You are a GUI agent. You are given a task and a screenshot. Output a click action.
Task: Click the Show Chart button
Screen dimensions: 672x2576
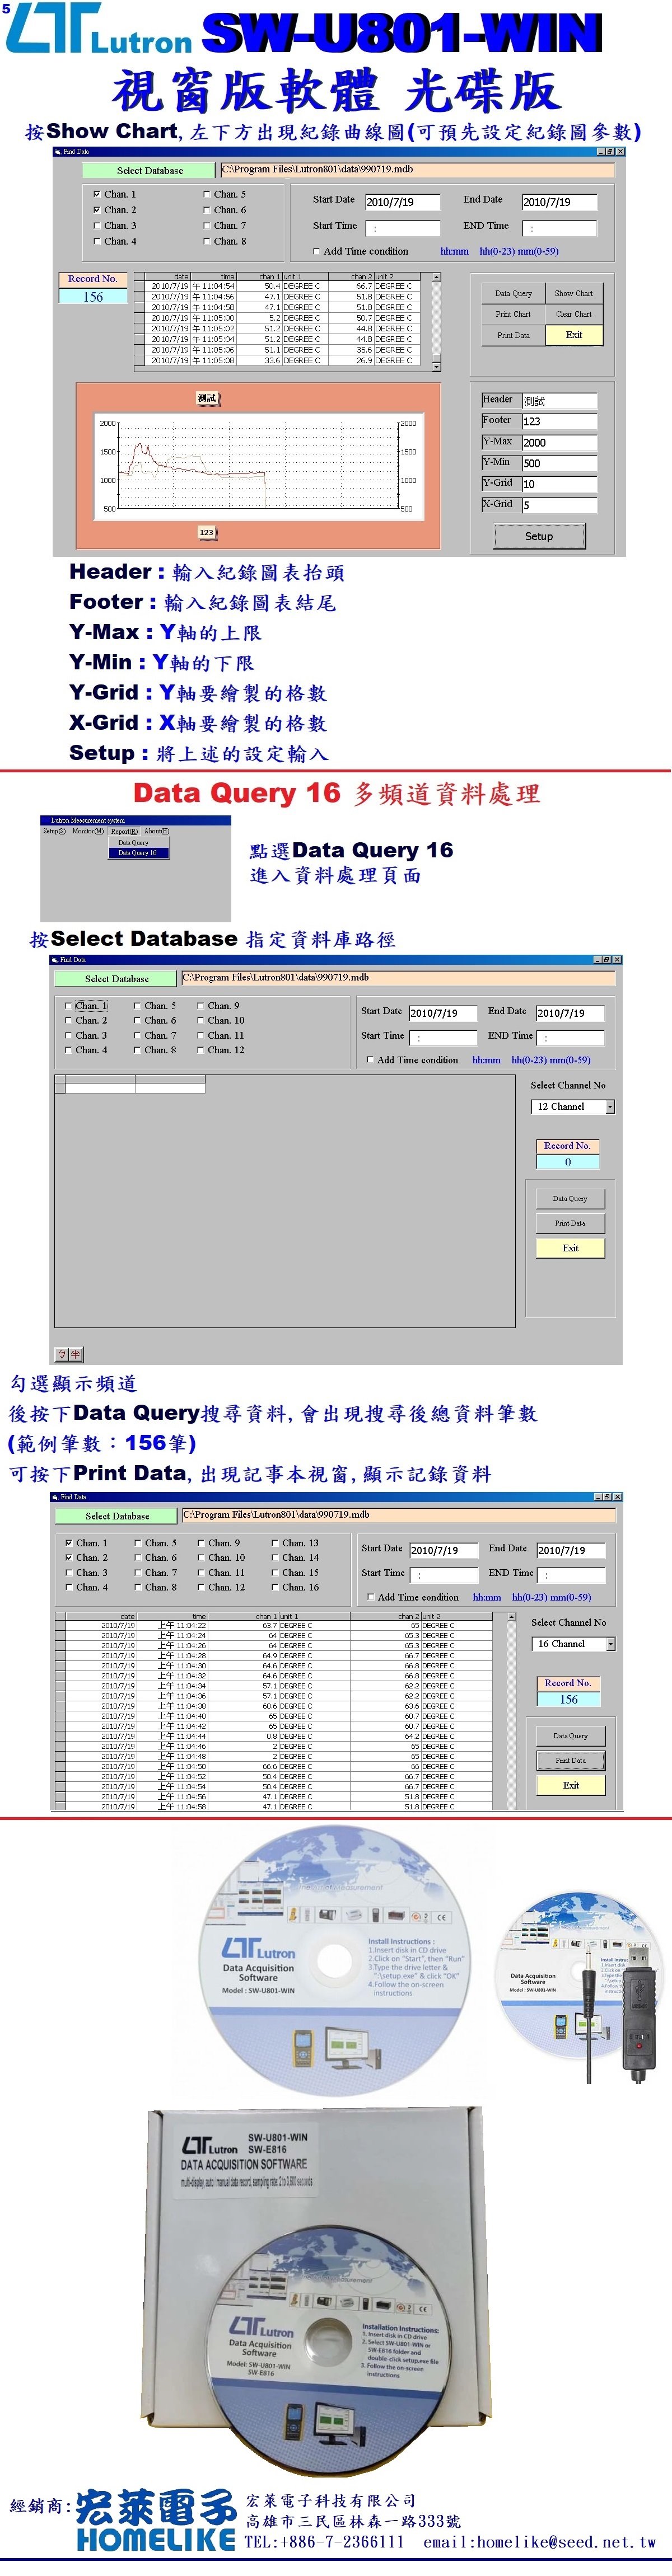[573, 293]
